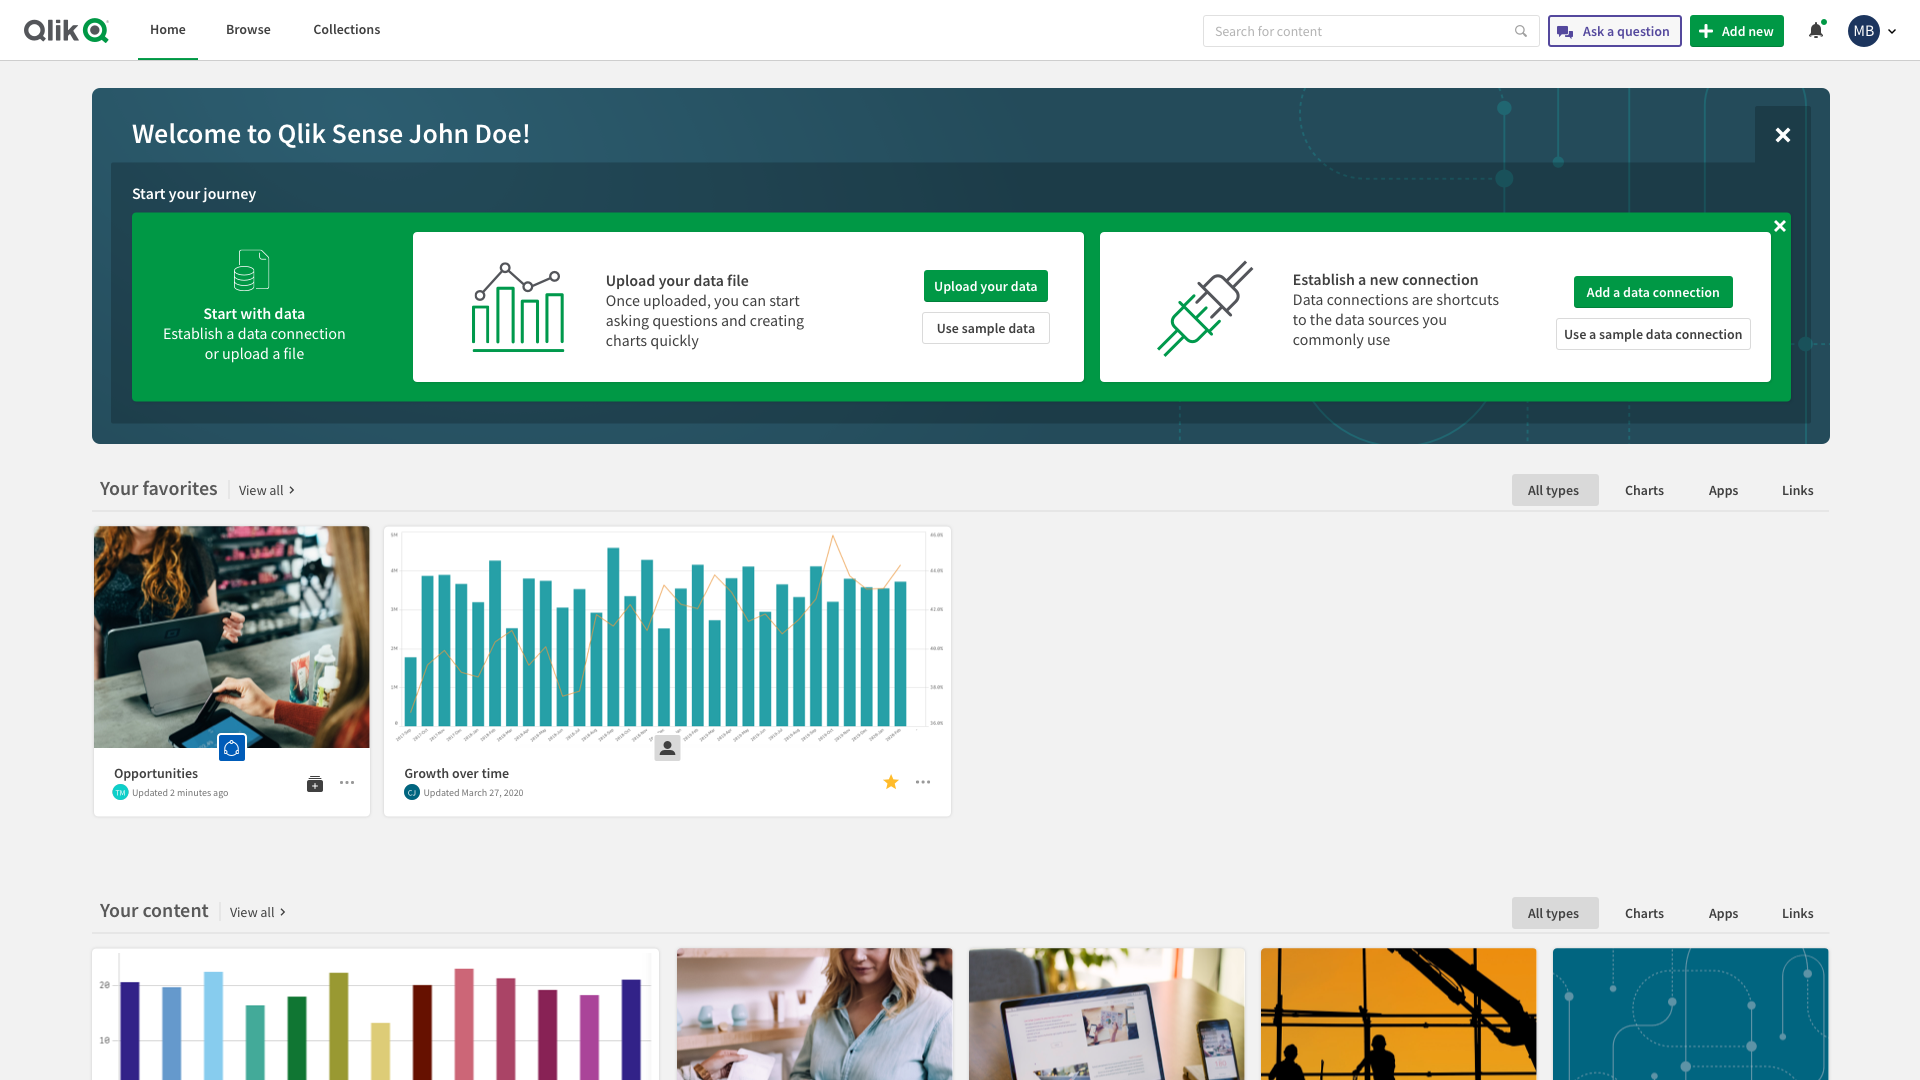Switch to the Browse tab
Viewport: 1920px width, 1080px height.
[x=247, y=29]
